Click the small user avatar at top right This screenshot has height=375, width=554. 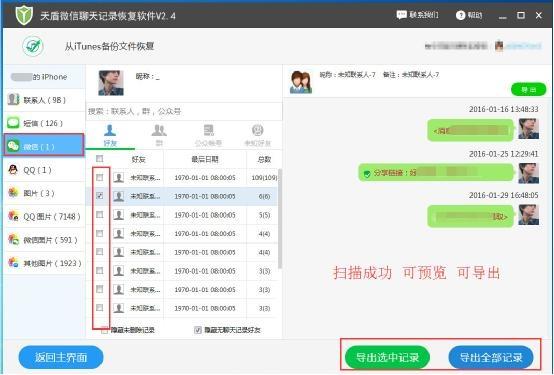pyautogui.click(x=499, y=46)
